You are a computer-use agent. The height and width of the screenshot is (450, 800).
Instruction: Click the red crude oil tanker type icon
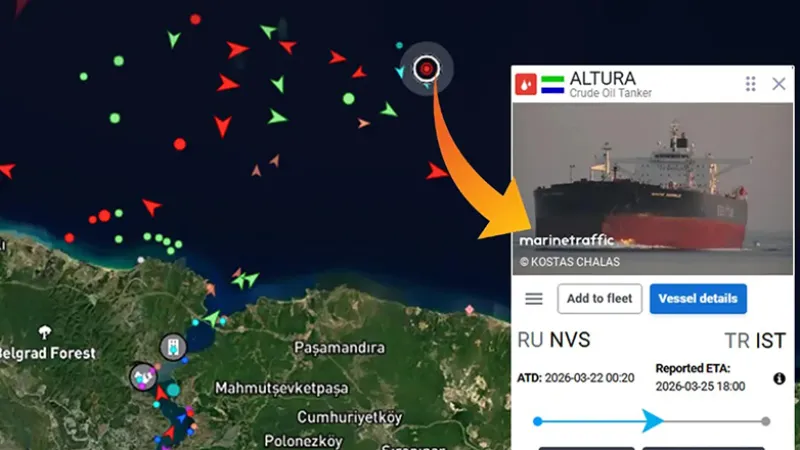coord(526,84)
